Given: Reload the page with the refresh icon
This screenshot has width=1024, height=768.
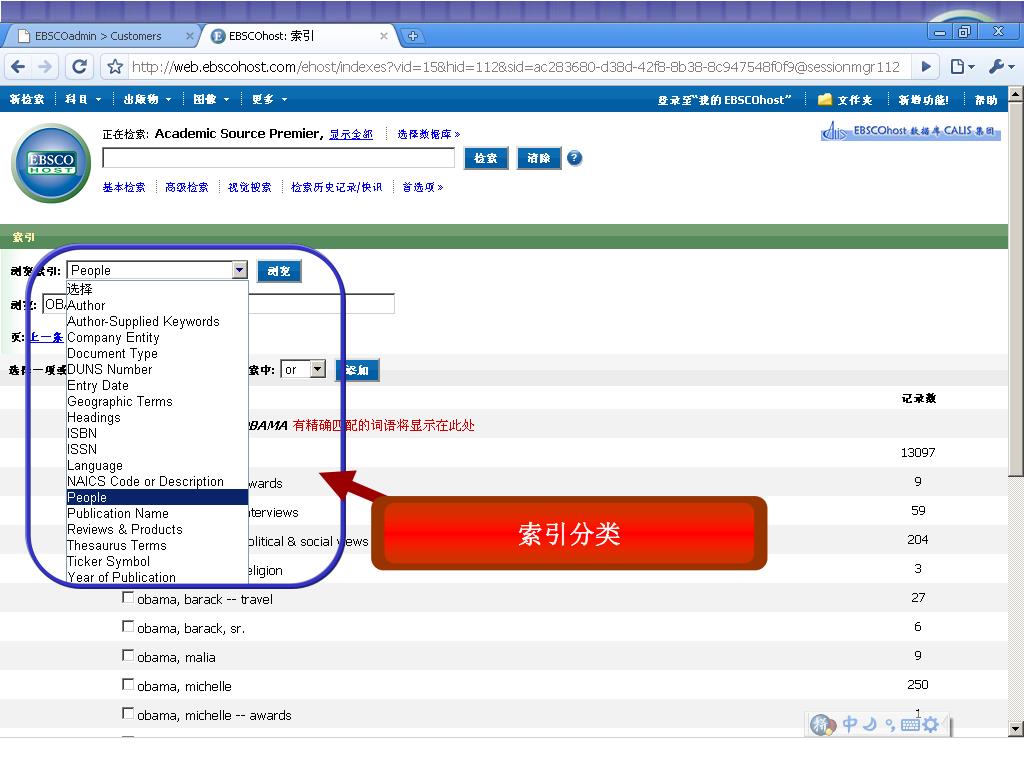Looking at the screenshot, I should coord(80,67).
